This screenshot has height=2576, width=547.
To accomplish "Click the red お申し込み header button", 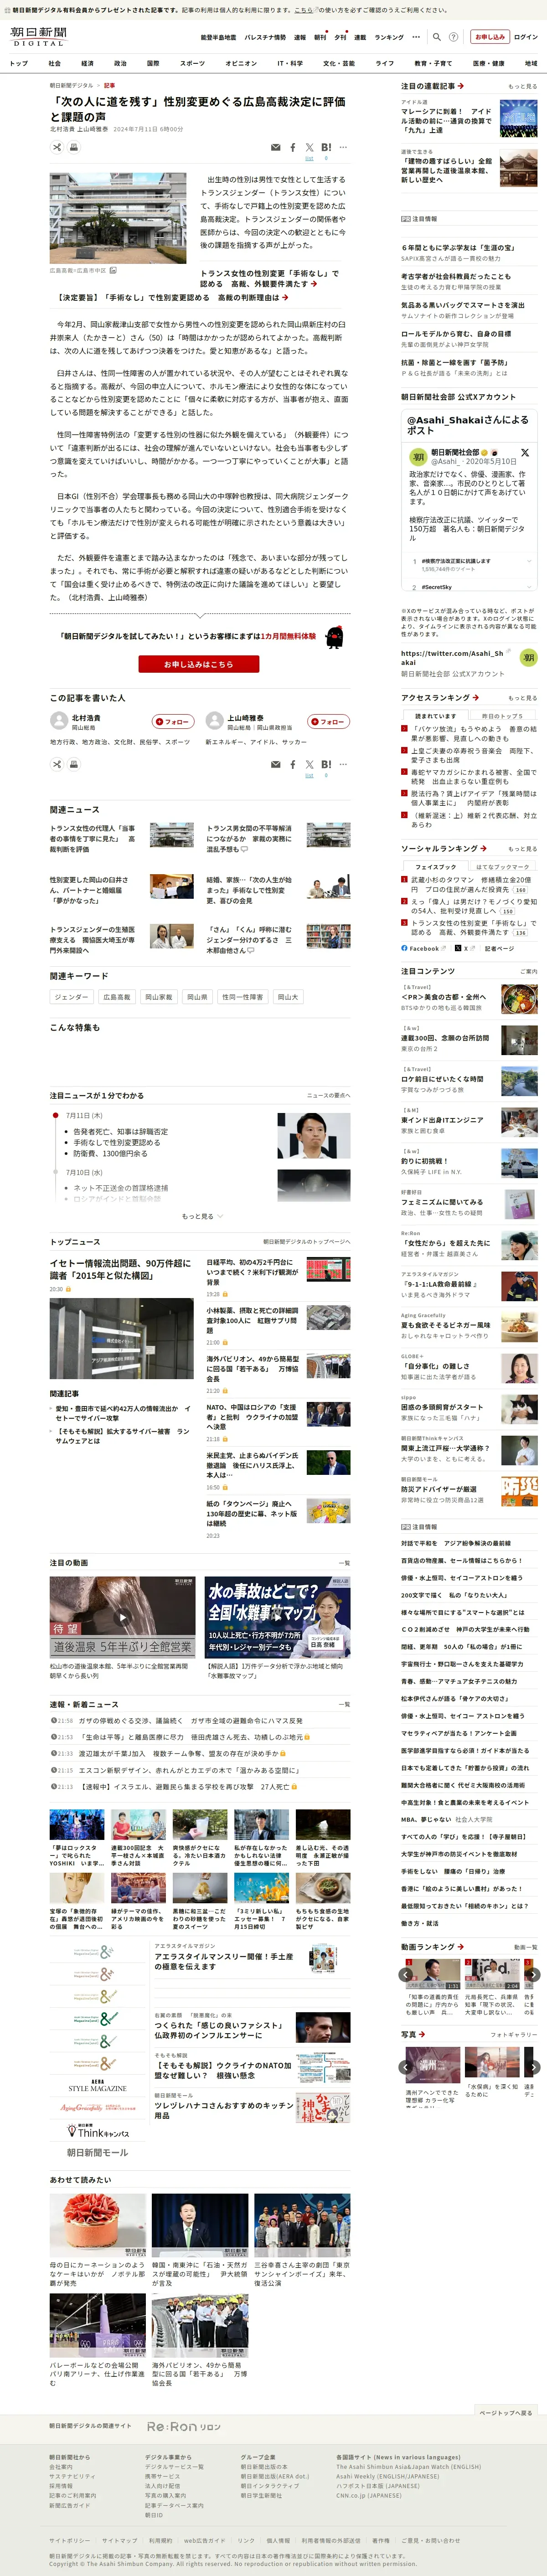I will coord(490,37).
